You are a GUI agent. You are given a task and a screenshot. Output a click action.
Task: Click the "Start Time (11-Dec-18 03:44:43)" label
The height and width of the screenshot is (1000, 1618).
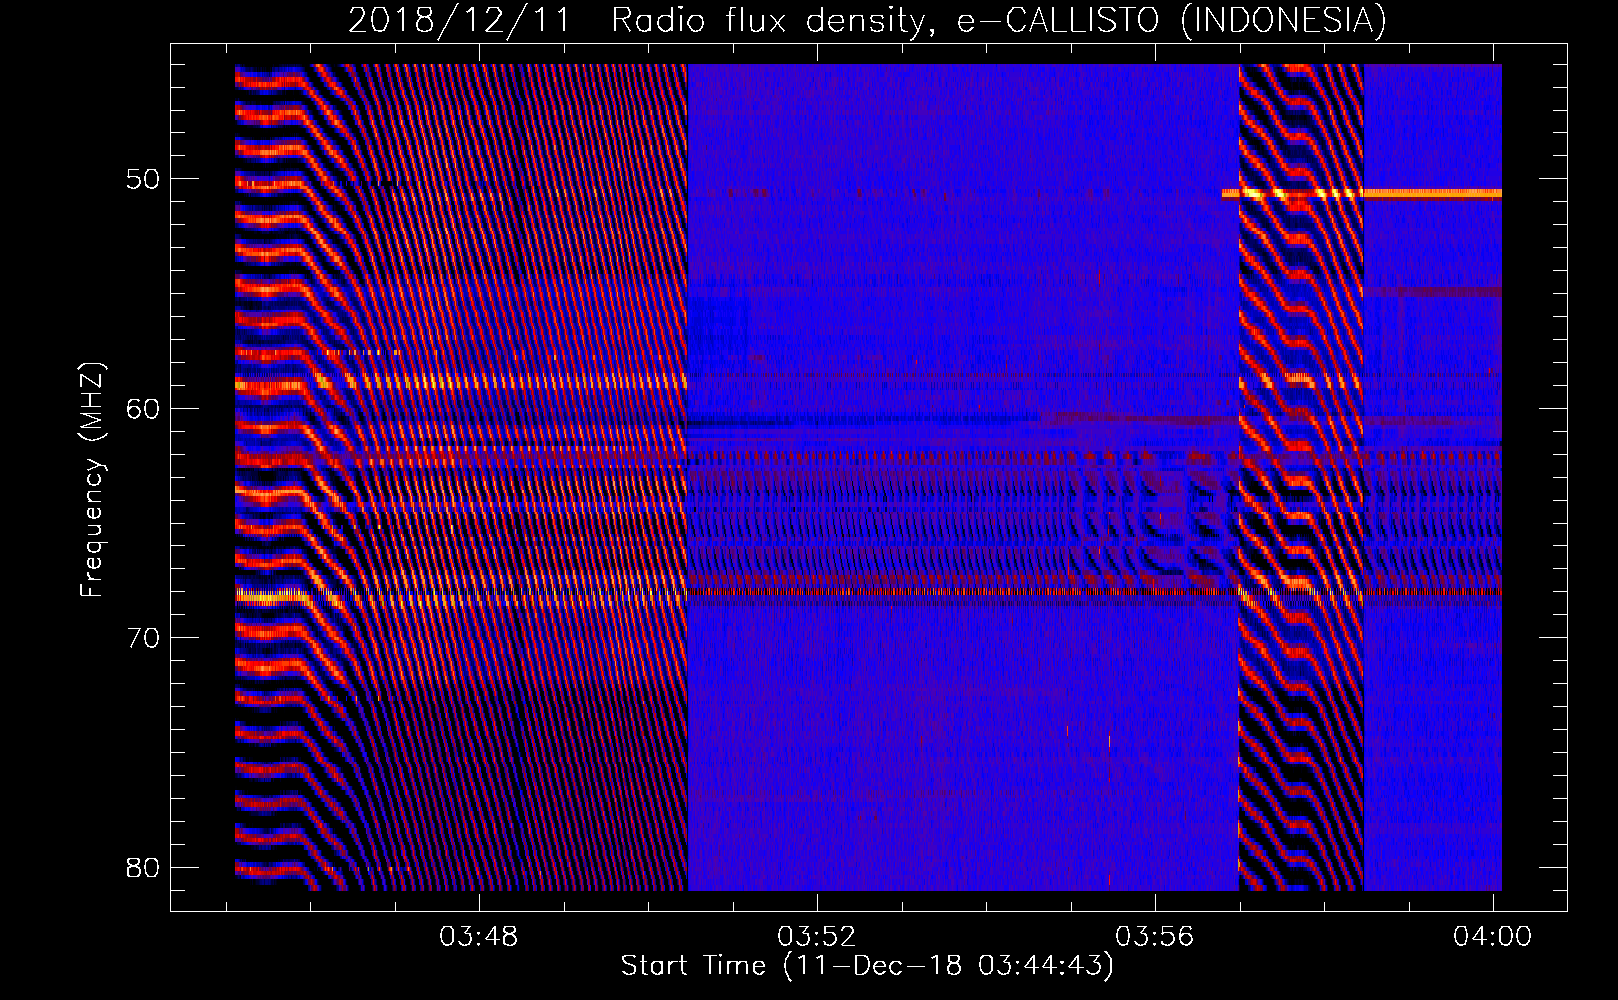[867, 966]
